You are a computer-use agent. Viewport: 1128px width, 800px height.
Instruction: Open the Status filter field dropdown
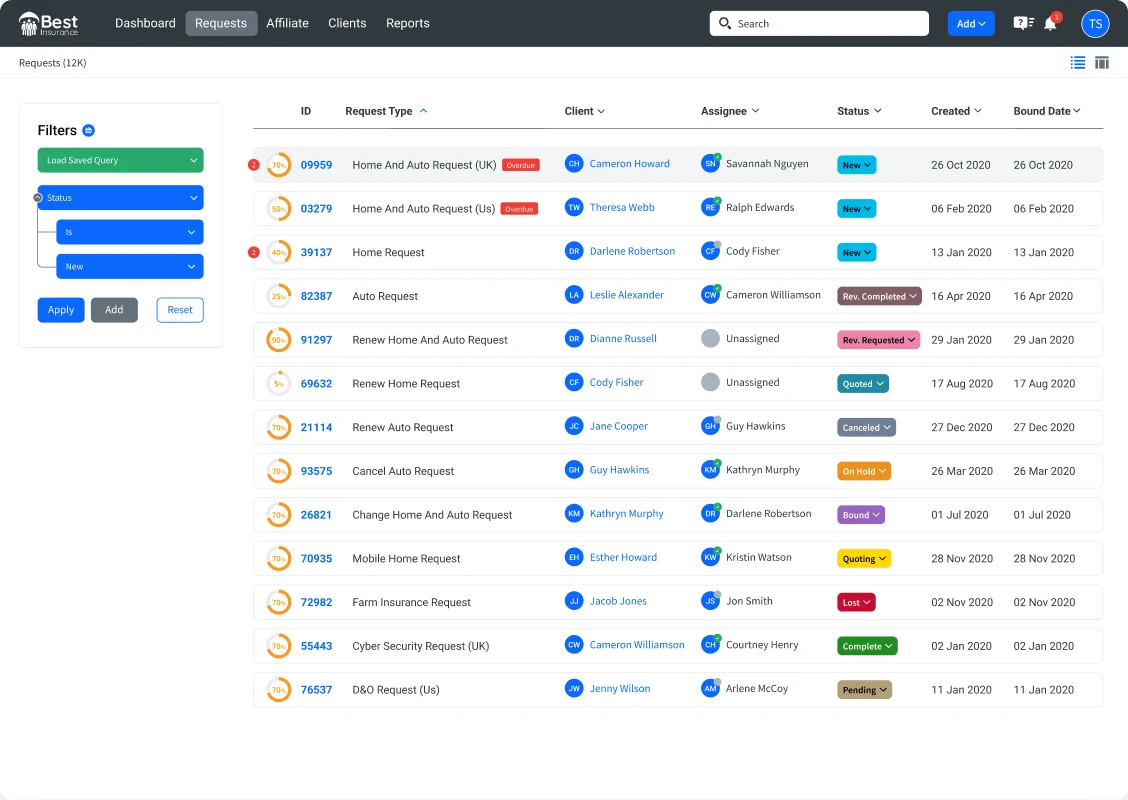(x=120, y=198)
